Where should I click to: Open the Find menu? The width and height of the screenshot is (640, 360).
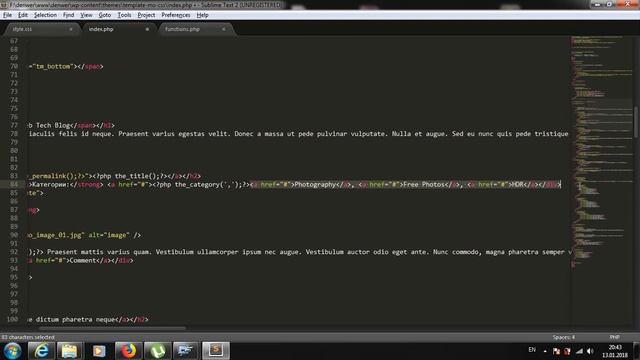coord(69,15)
